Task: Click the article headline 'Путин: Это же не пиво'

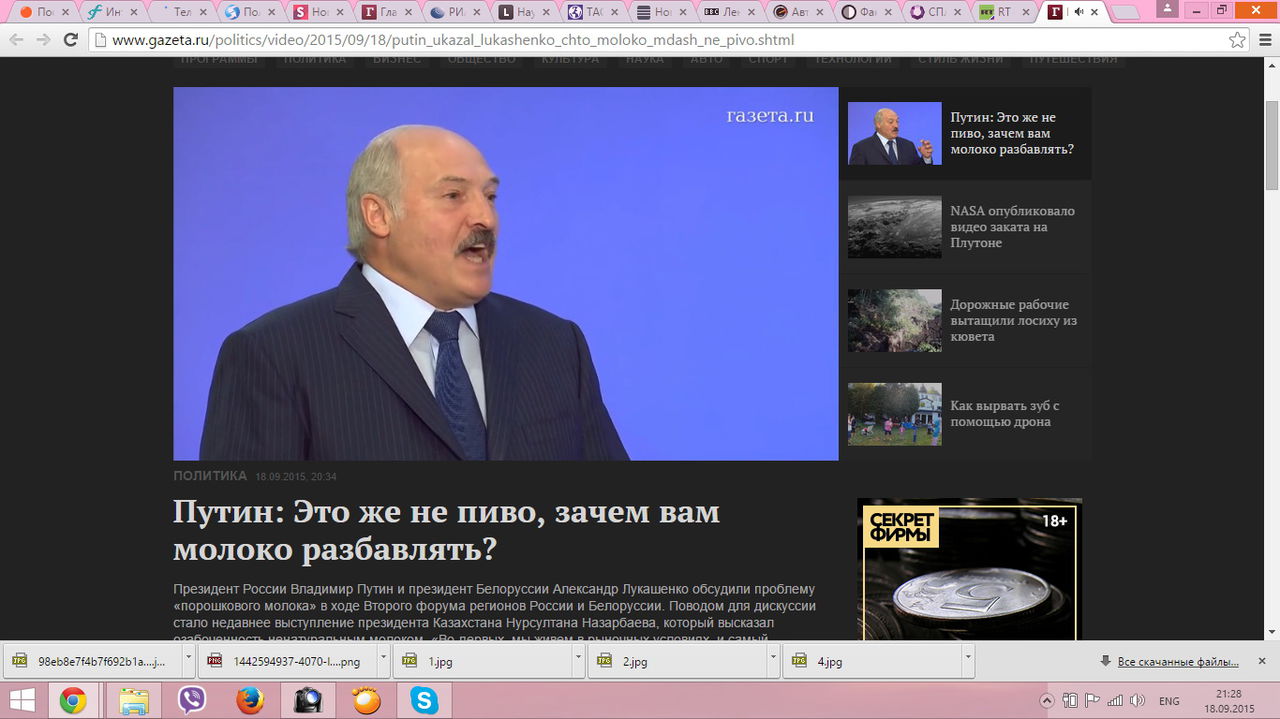Action: tap(446, 530)
